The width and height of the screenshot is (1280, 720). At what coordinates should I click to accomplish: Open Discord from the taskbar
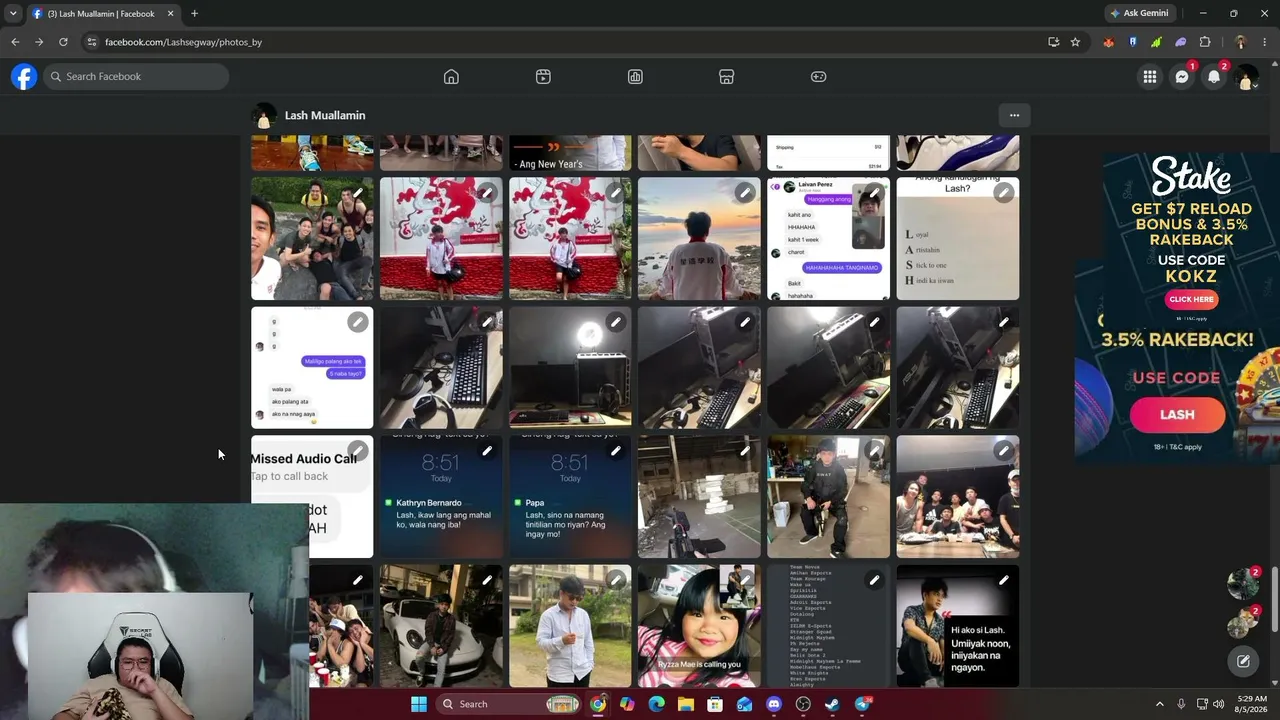coord(774,704)
